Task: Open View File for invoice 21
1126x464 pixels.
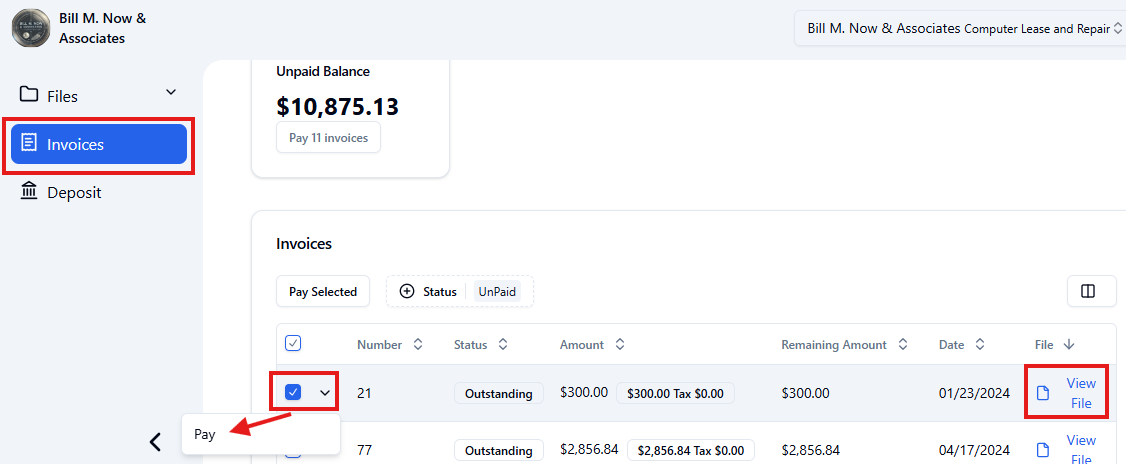Action: 1081,393
